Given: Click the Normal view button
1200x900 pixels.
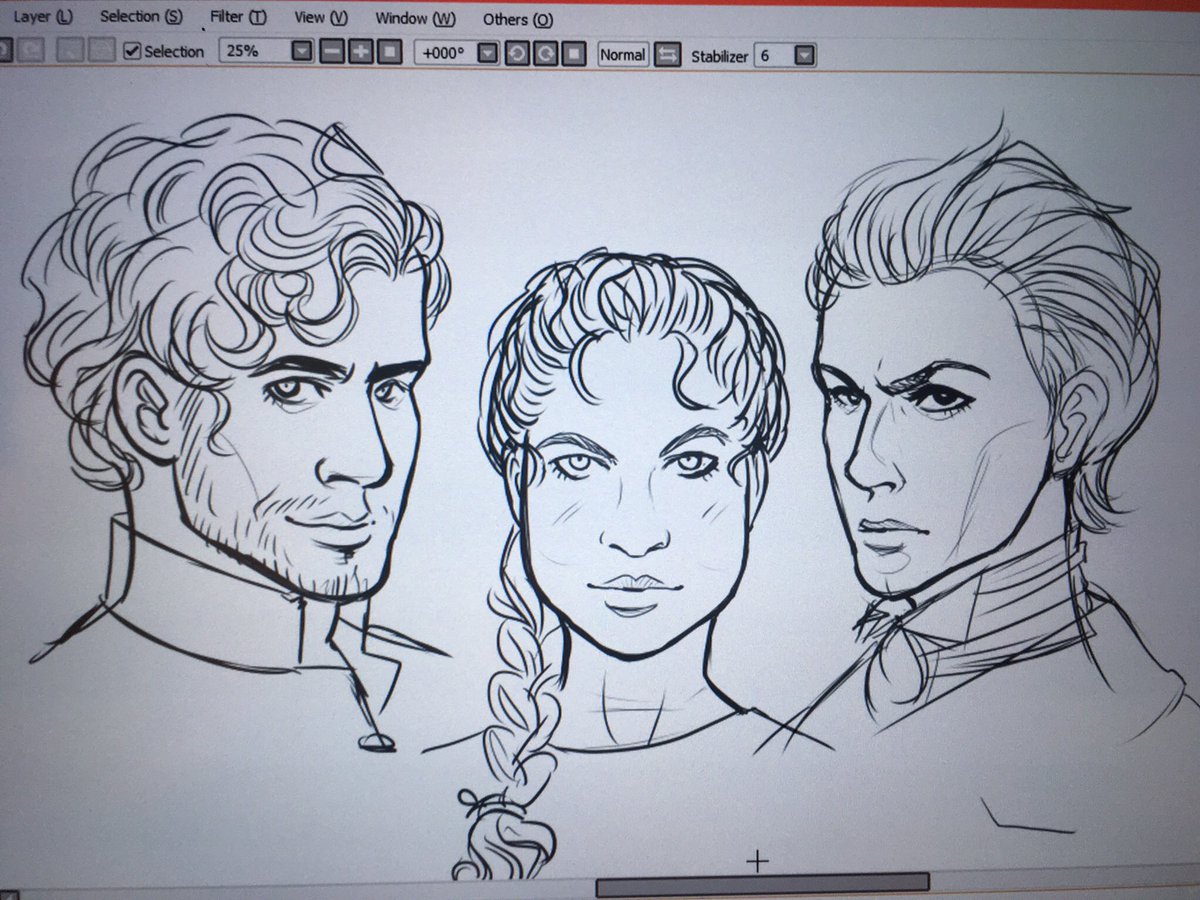Looking at the screenshot, I should 622,55.
